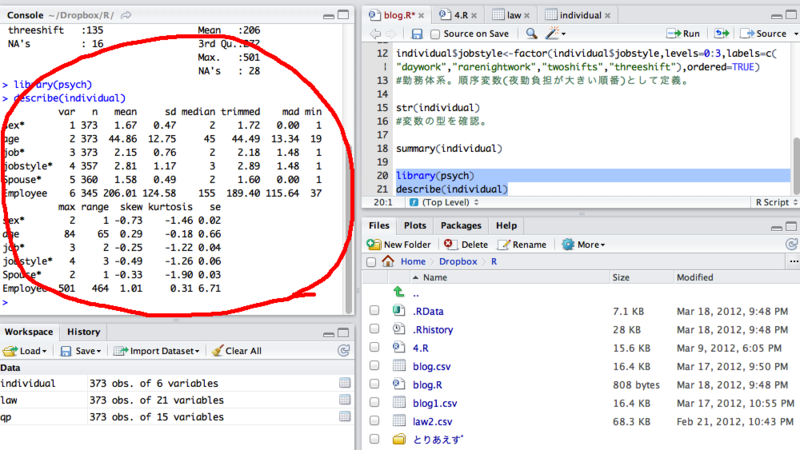Click the New Folder button
800x450 pixels.
(399, 244)
